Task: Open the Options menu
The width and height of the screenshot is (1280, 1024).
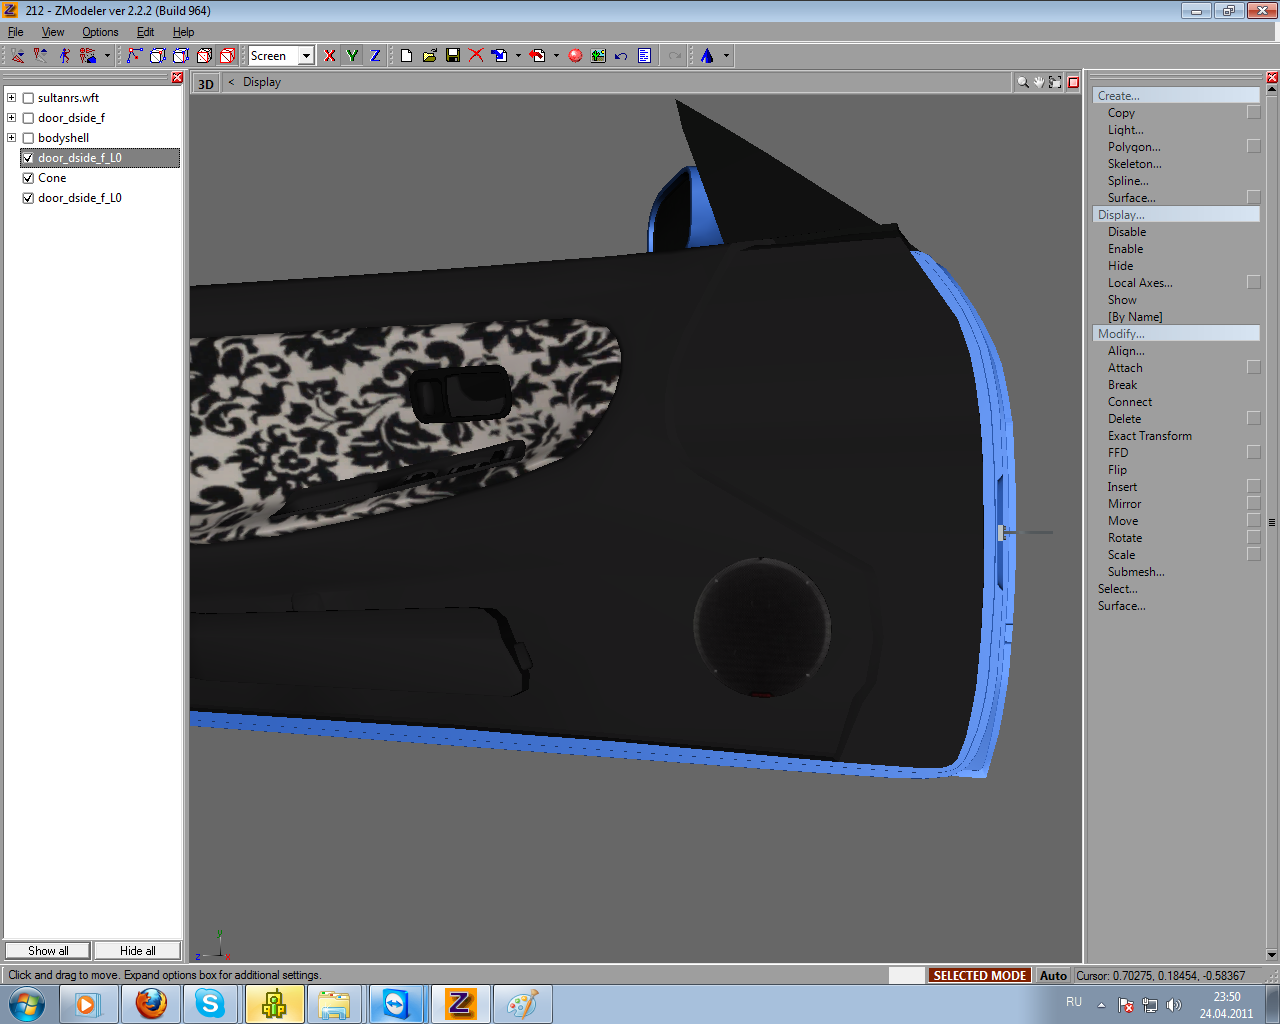Action: click(x=100, y=32)
